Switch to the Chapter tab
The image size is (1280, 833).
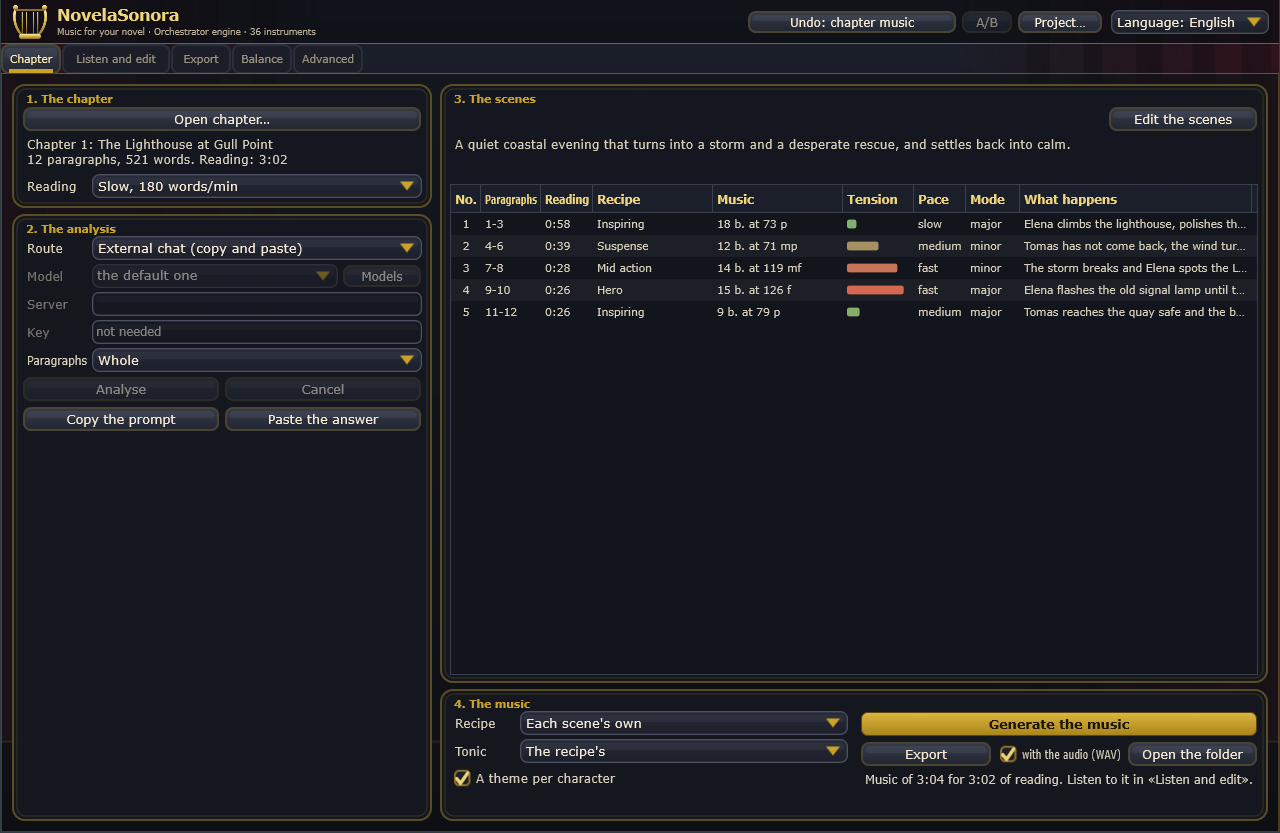coord(31,59)
